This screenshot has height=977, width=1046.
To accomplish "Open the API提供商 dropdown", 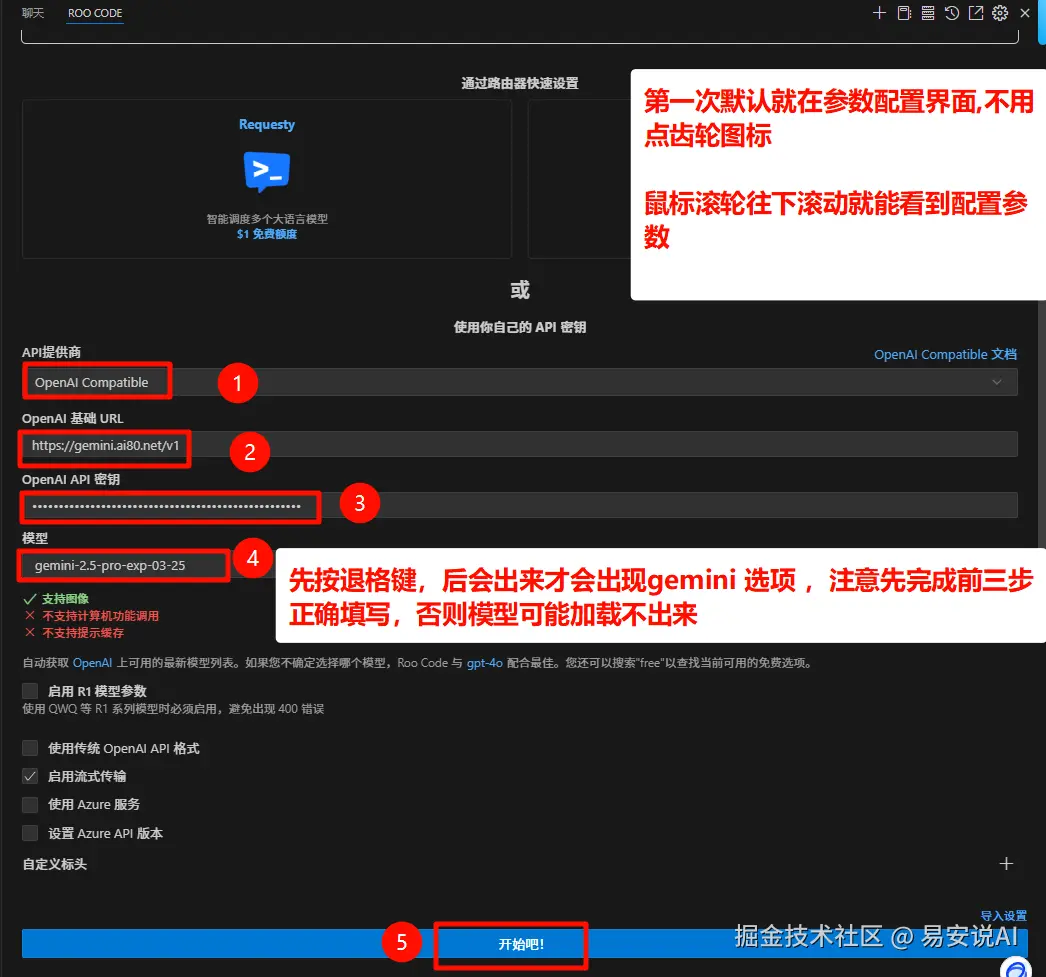I will 520,382.
